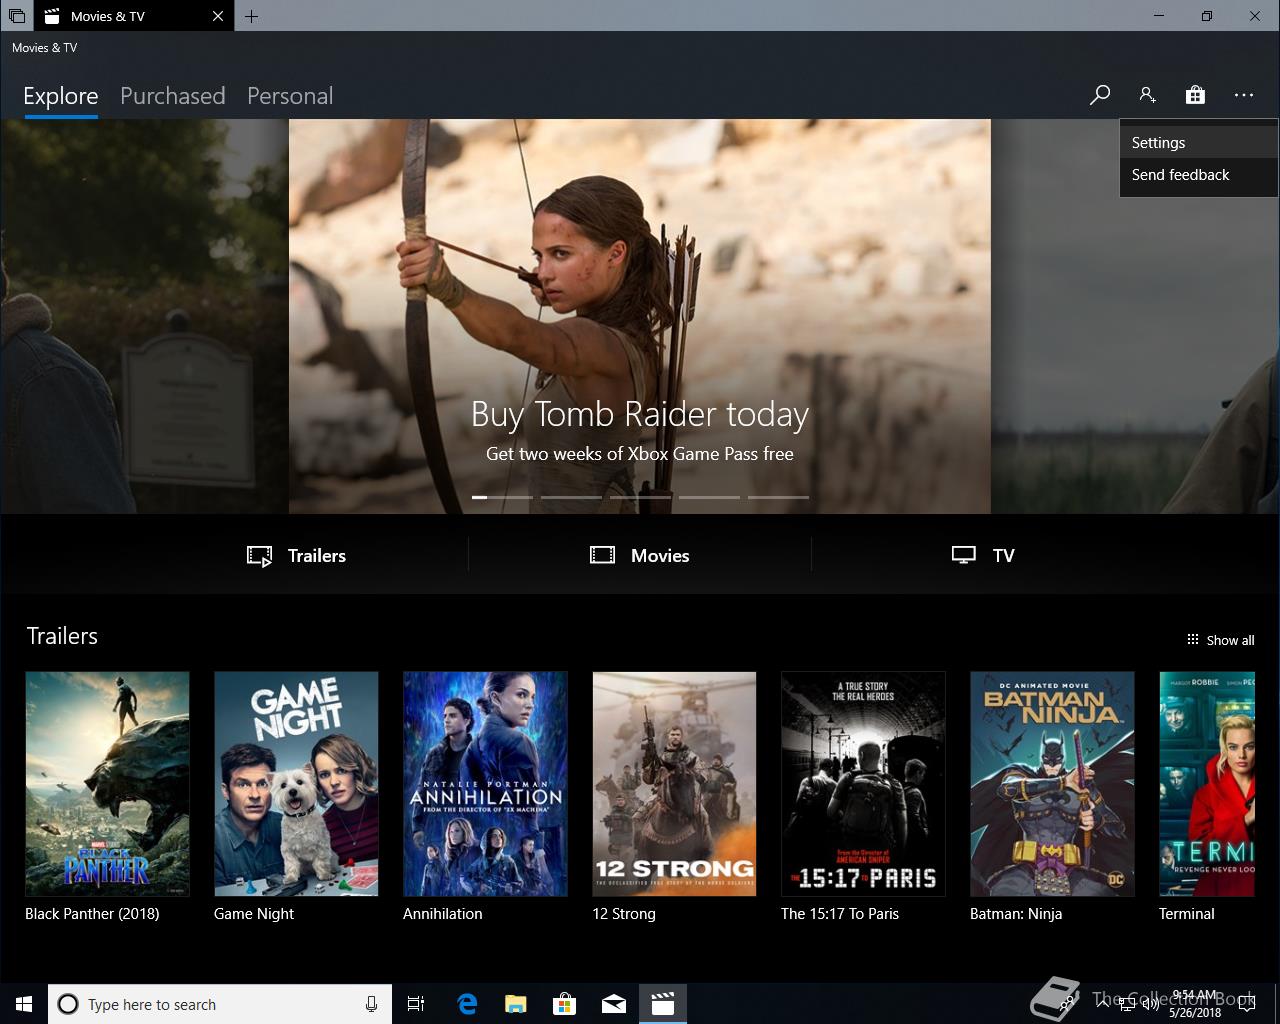Screen dimensions: 1280x1024
Task: Launch Microsoft Edge from taskbar
Action: click(x=466, y=1004)
